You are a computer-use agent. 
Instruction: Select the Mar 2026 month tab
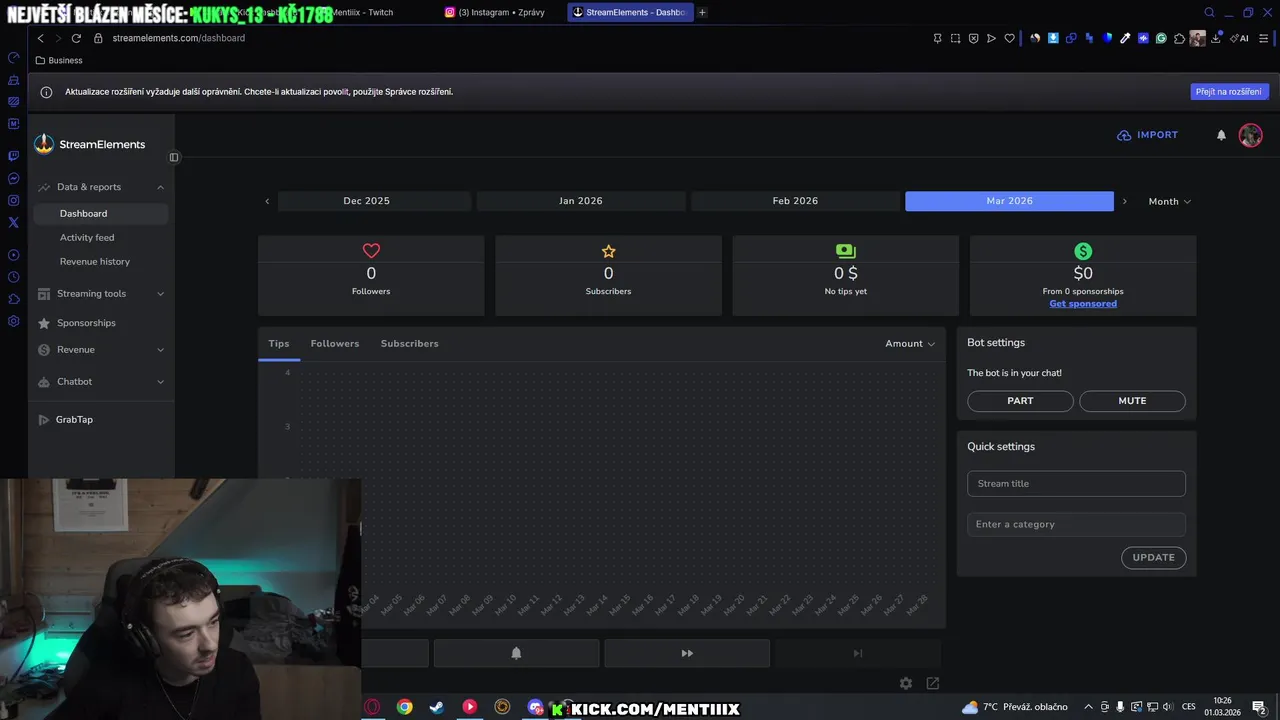click(1009, 201)
